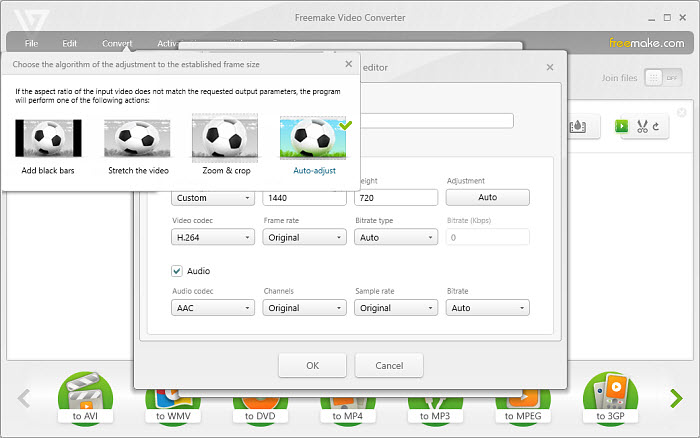Open the Bitrate type Auto dropdown
The height and width of the screenshot is (438, 700).
point(396,237)
